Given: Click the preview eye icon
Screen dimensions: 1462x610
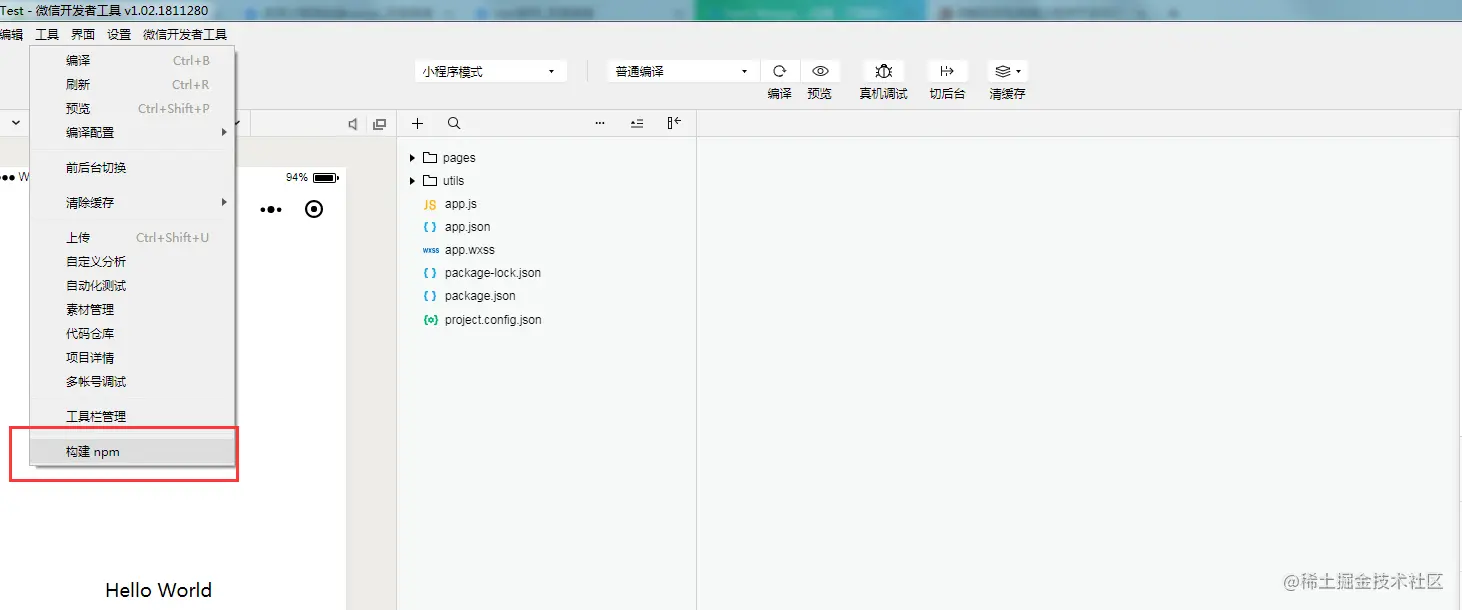Looking at the screenshot, I should coord(820,71).
